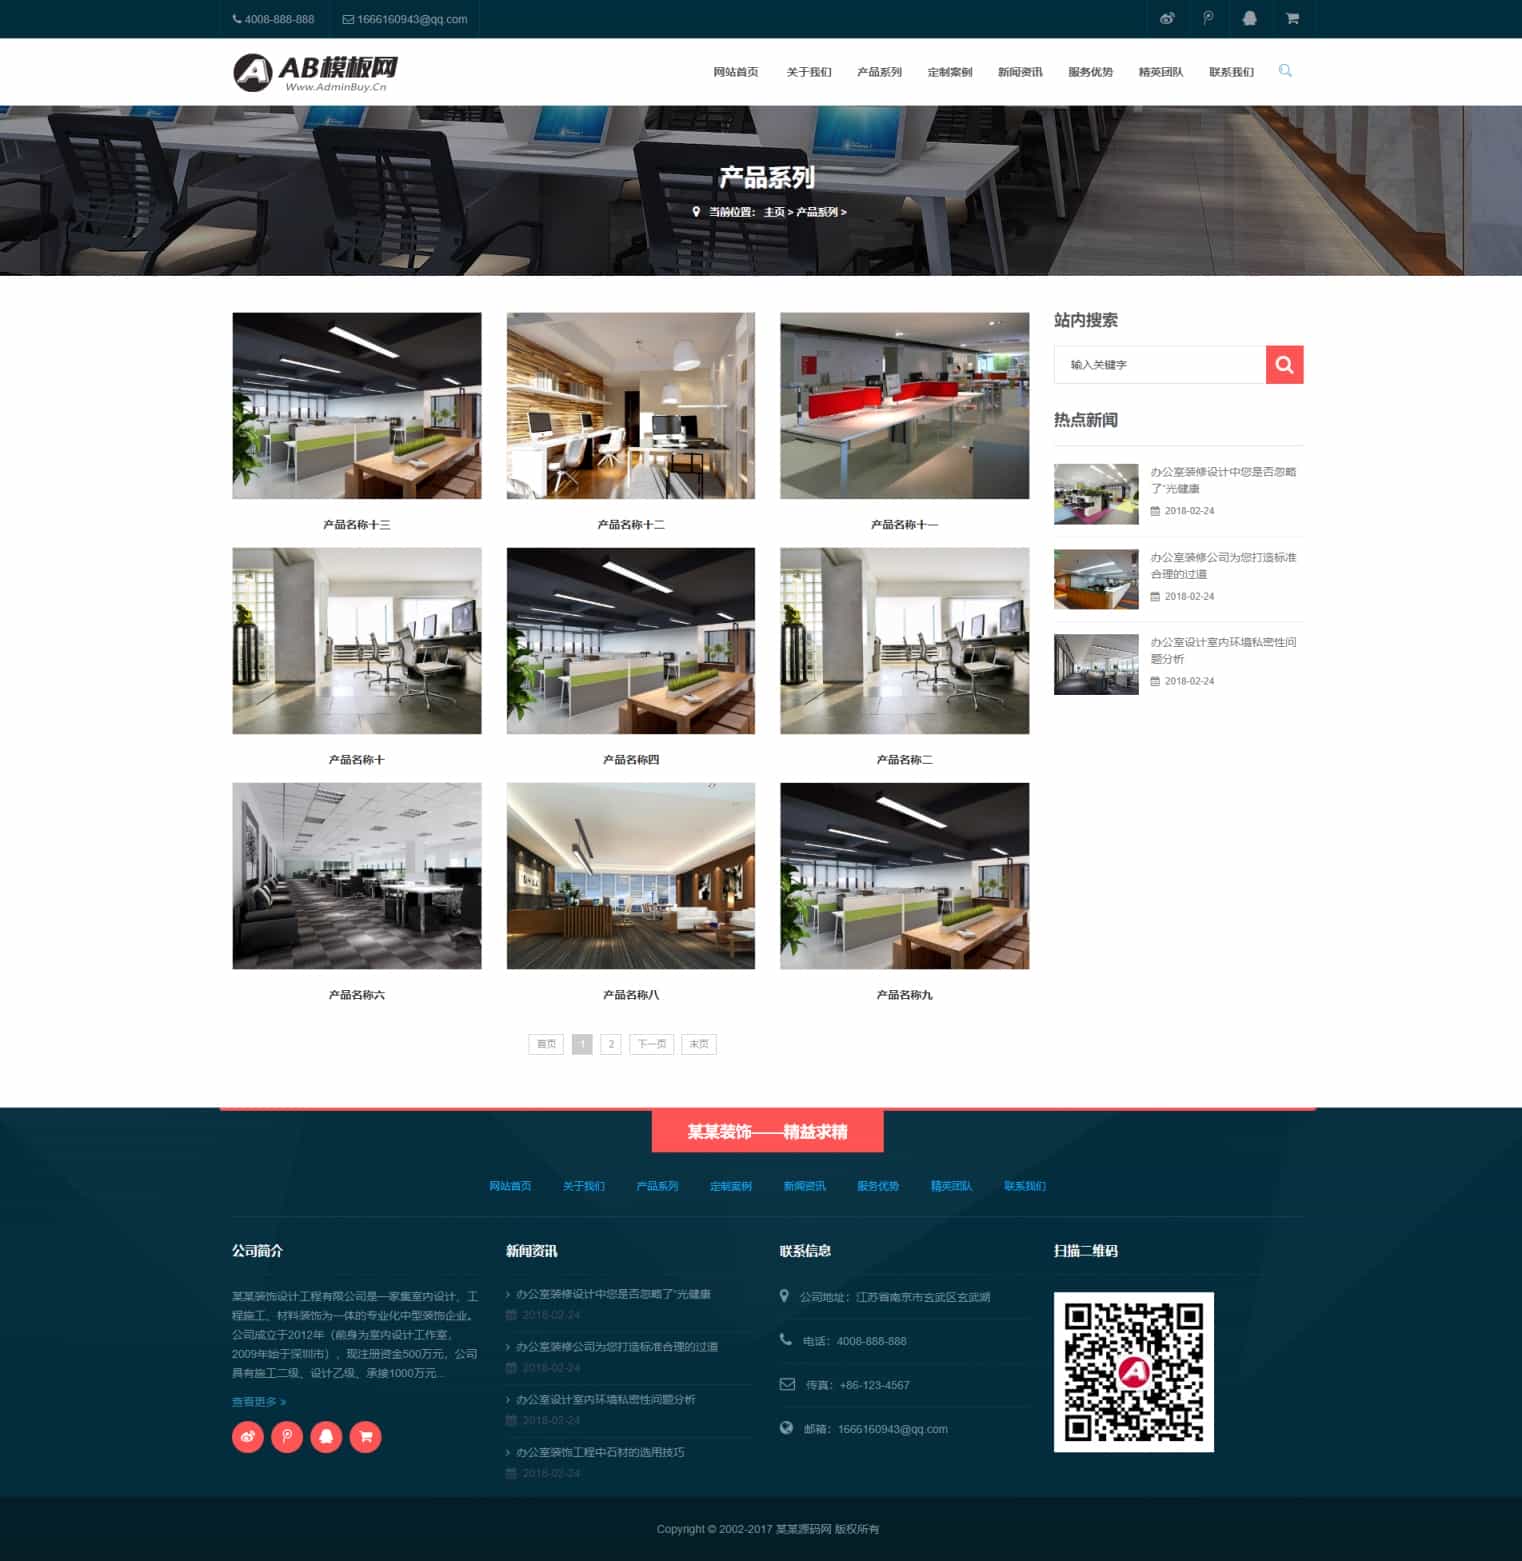
Task: Click the 末页 pagination button
Action: [x=699, y=1044]
